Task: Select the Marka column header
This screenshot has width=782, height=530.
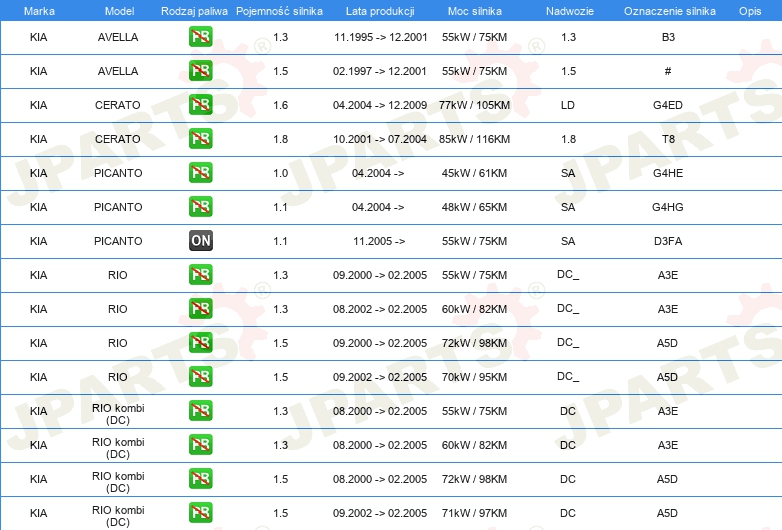Action: click(x=39, y=11)
